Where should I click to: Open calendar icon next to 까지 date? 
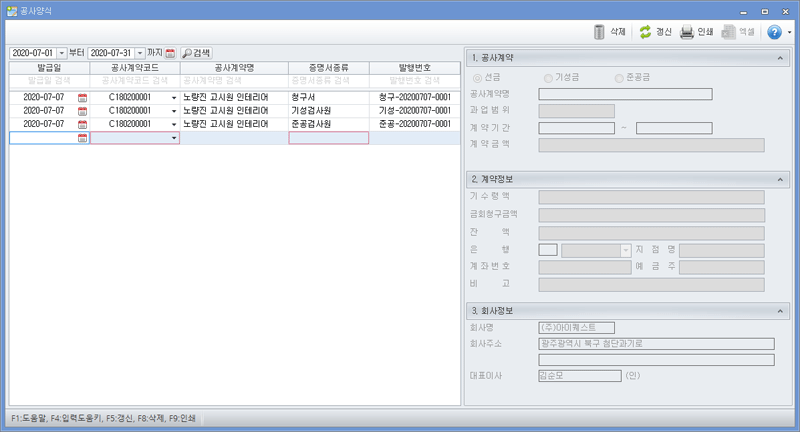click(x=170, y=52)
